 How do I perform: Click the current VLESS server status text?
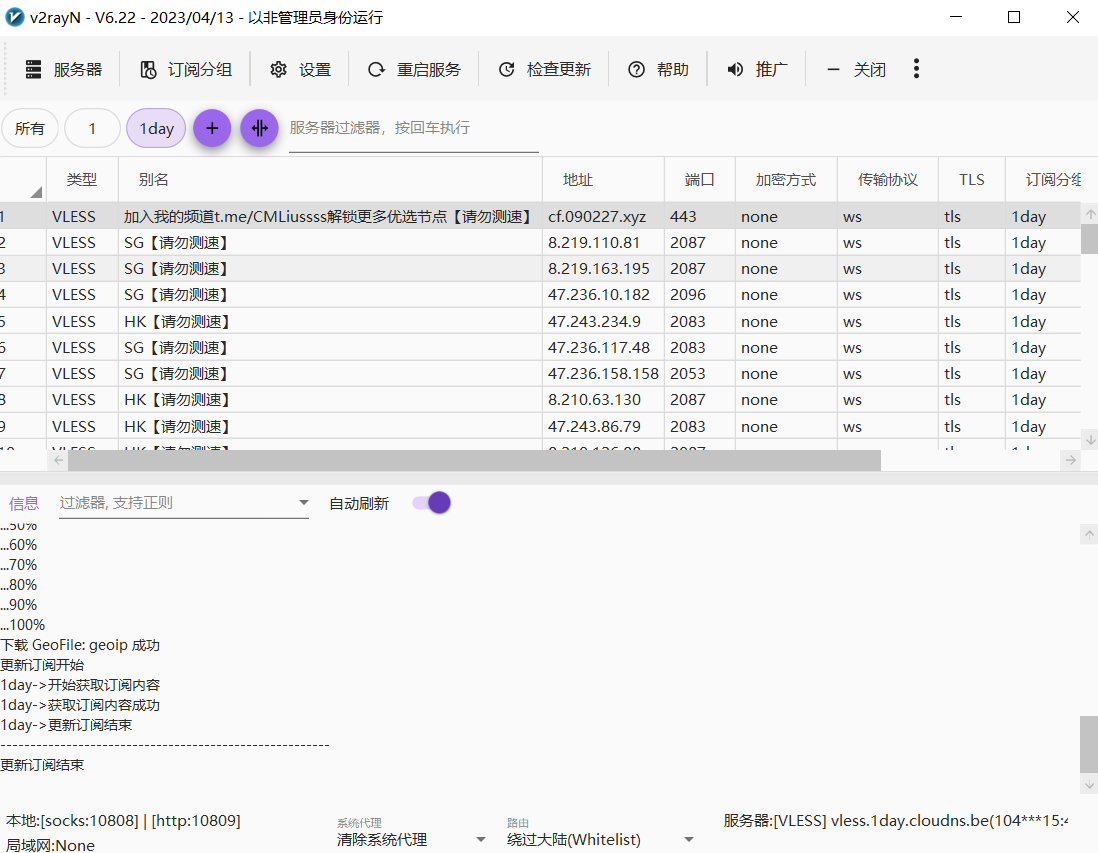point(896,821)
